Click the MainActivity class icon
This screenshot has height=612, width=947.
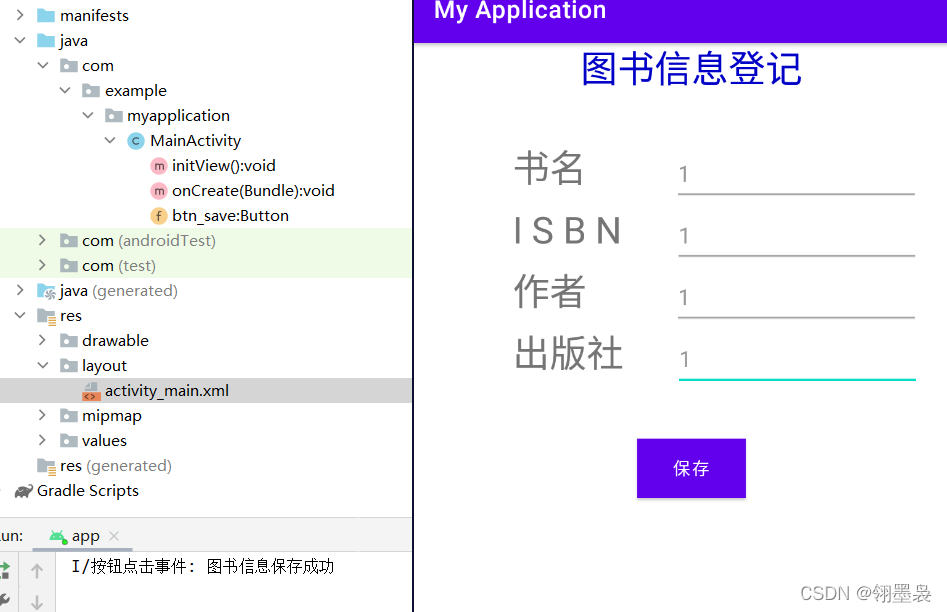[x=136, y=140]
